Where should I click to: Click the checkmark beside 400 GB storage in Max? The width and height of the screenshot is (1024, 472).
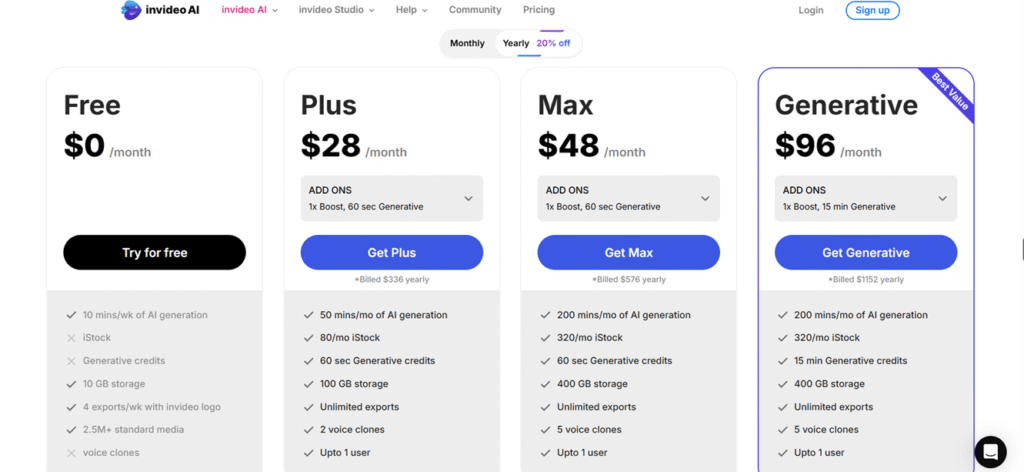coord(546,384)
